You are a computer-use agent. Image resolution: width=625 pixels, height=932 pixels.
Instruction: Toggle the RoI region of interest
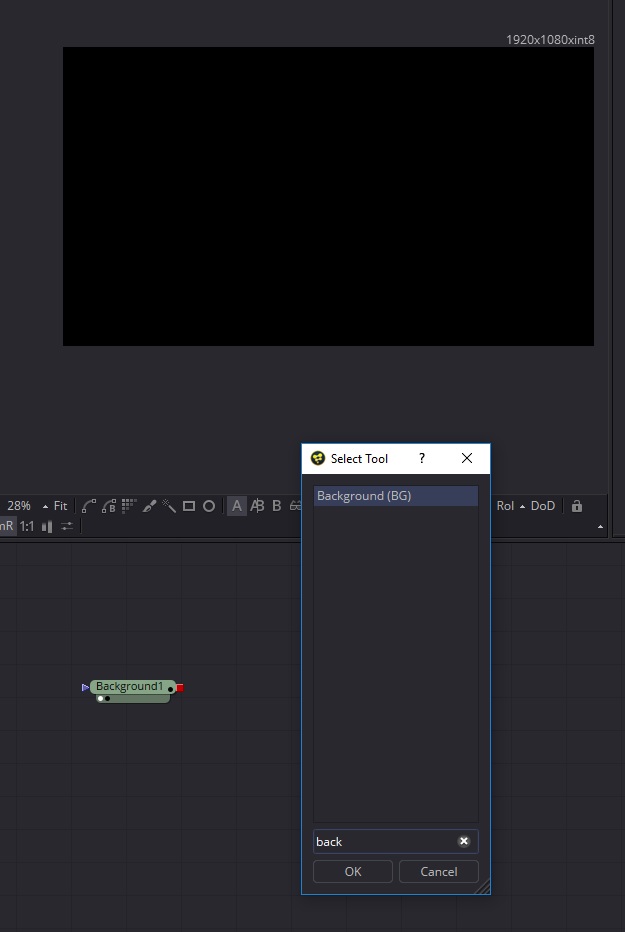(505, 506)
